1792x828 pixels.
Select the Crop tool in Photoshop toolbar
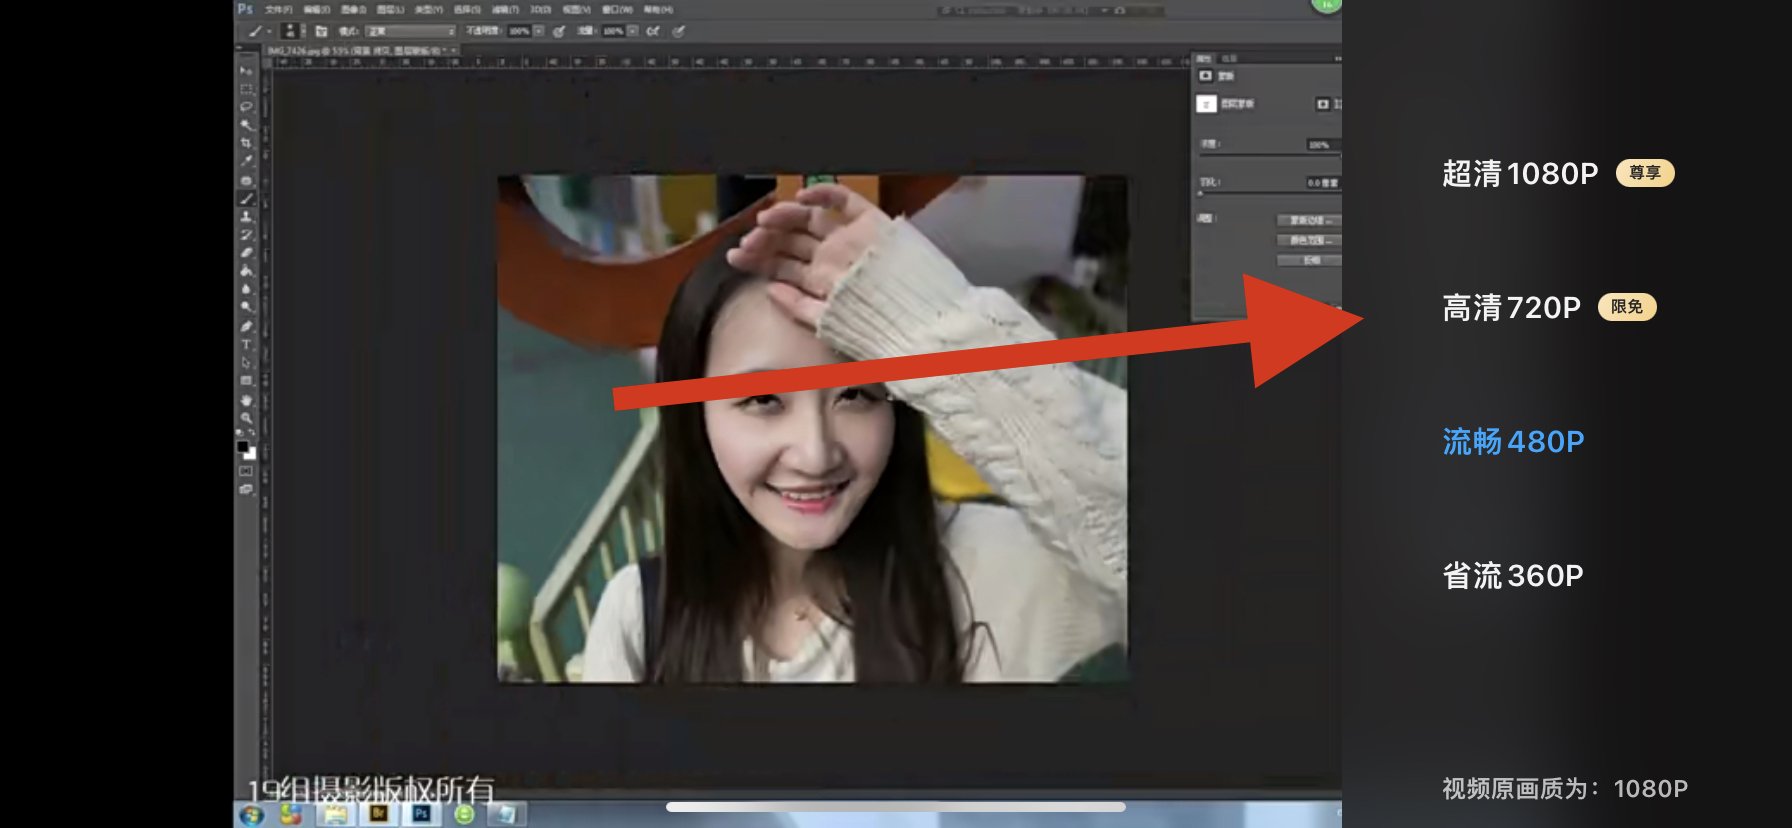246,143
